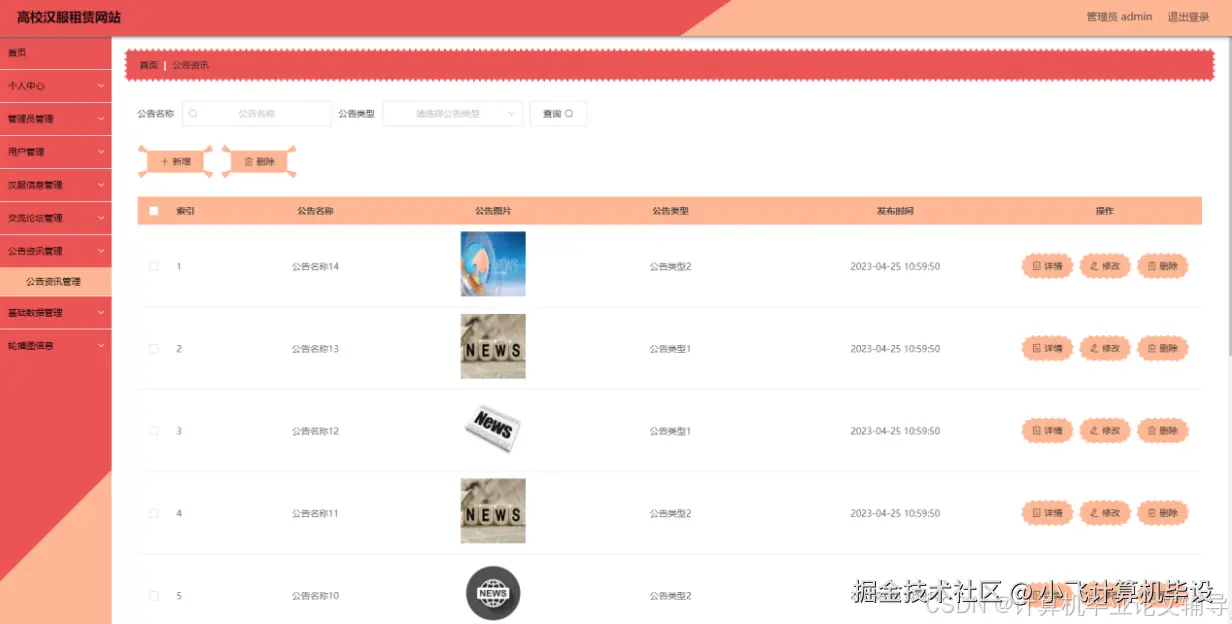The image size is (1232, 624).
Task: Delete the 公告名称11 row
Action: tap(1163, 513)
